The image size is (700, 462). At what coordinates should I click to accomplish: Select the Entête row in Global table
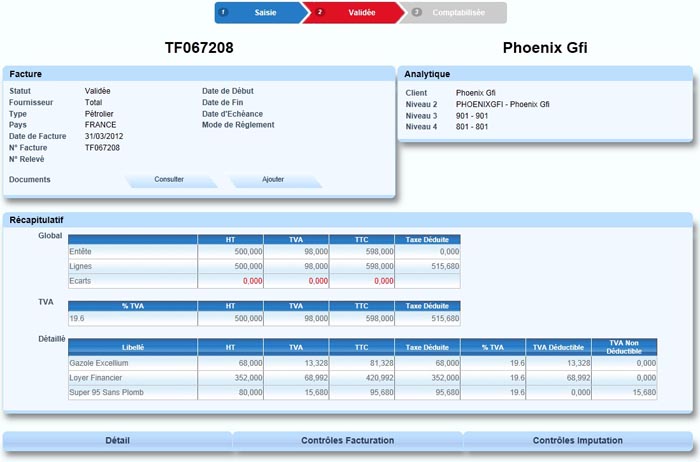tap(132, 253)
